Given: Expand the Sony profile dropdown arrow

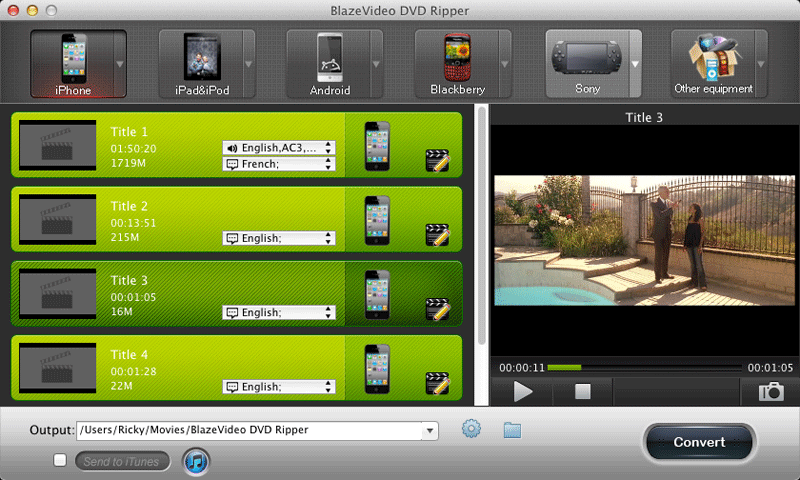Looking at the screenshot, I should click(635, 64).
